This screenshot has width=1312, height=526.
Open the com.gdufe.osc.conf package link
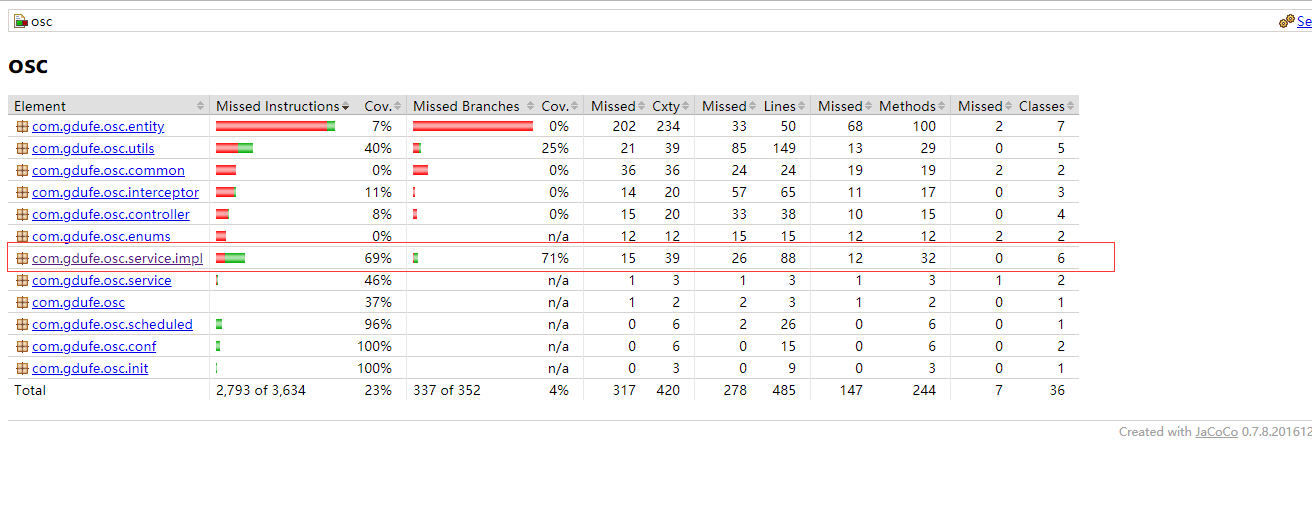coord(94,347)
